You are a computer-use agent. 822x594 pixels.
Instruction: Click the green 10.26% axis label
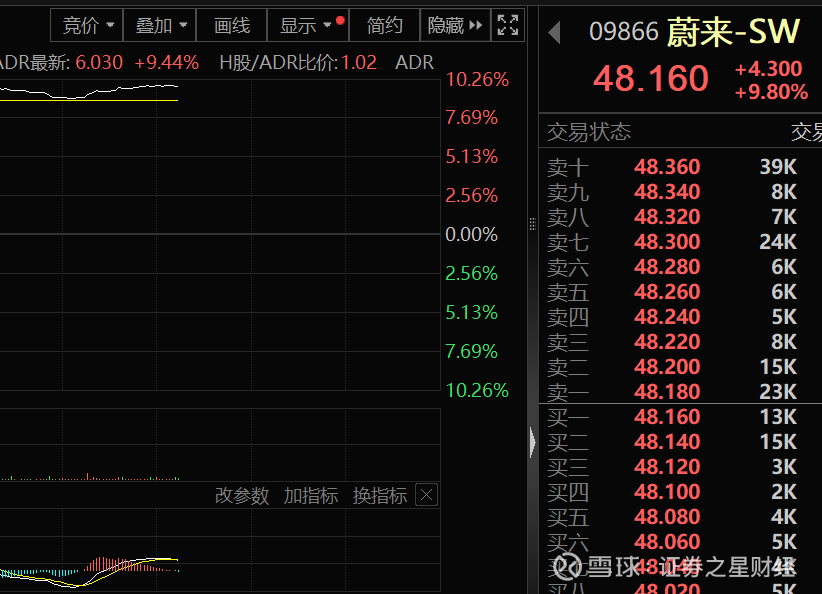(x=477, y=391)
